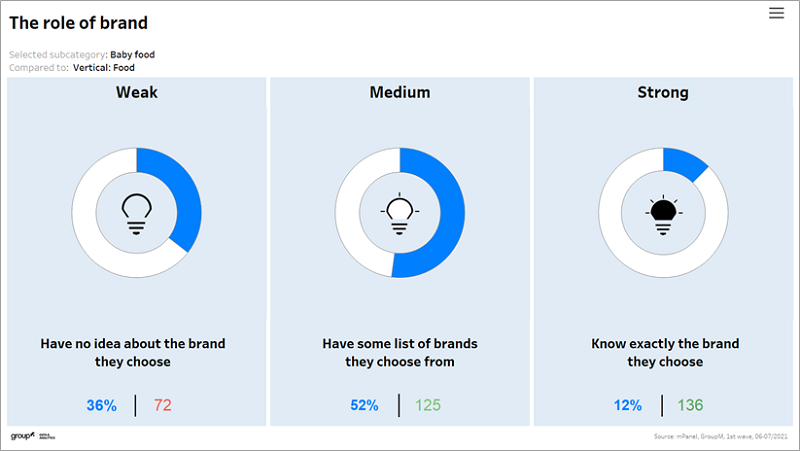Click the green 136 index value

coord(691,405)
